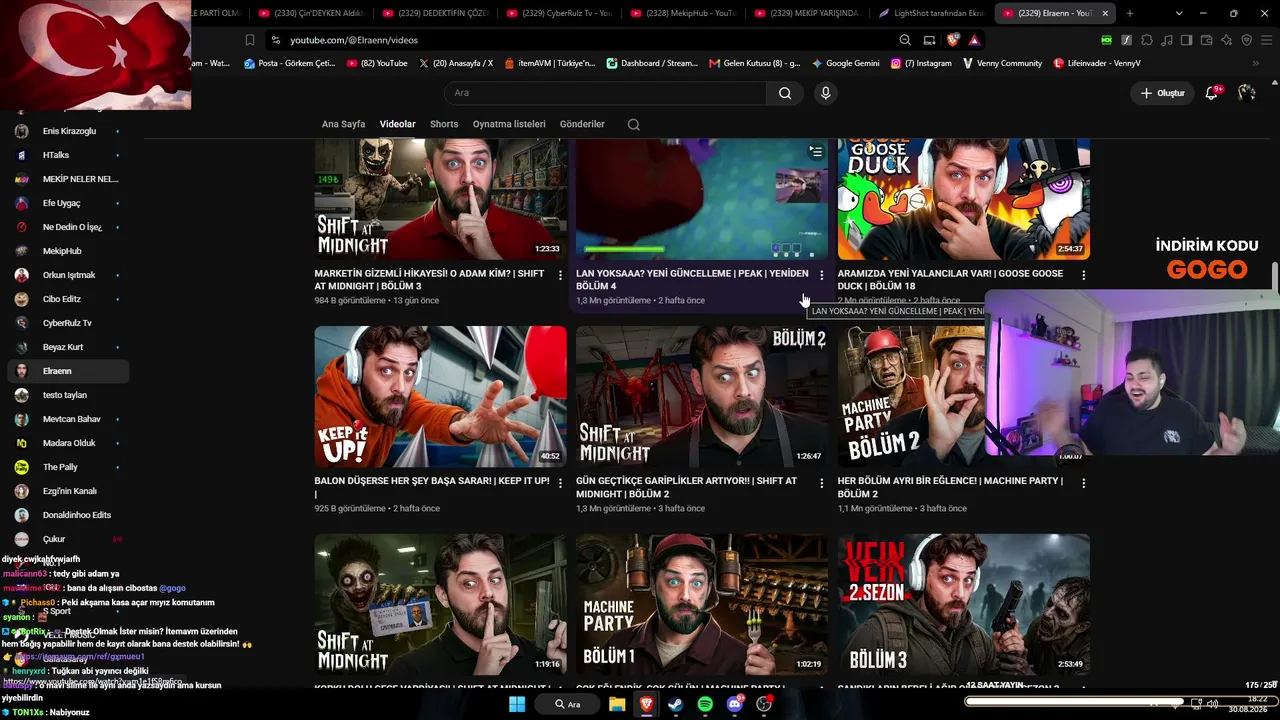Go to Madara Olduk channel in the sidebar
Viewport: 1280px width, 720px height.
click(68, 443)
